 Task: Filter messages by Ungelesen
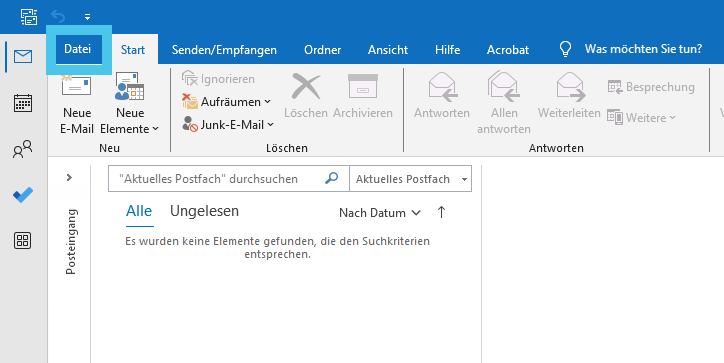[205, 211]
